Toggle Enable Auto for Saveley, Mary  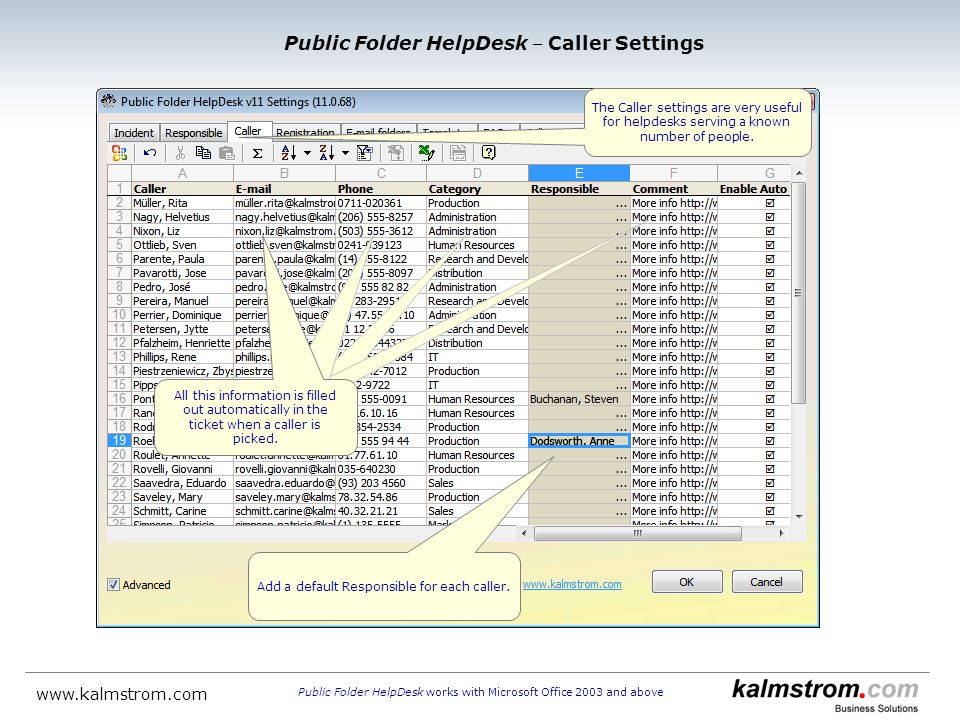pos(770,497)
